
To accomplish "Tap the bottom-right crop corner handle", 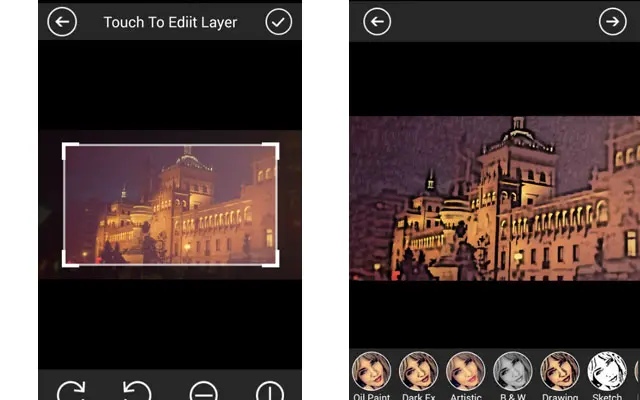I will pos(276,263).
